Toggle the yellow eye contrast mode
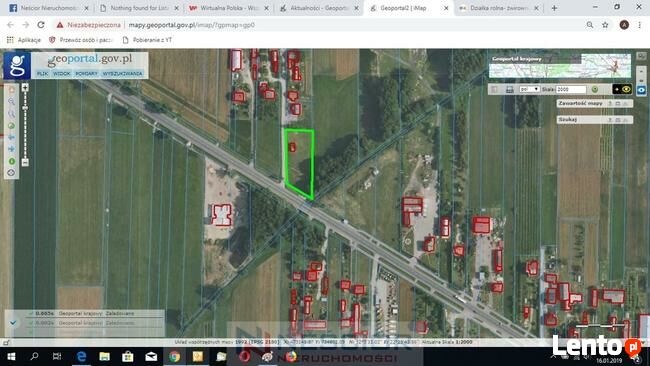The width and height of the screenshot is (650, 366). 622,89
